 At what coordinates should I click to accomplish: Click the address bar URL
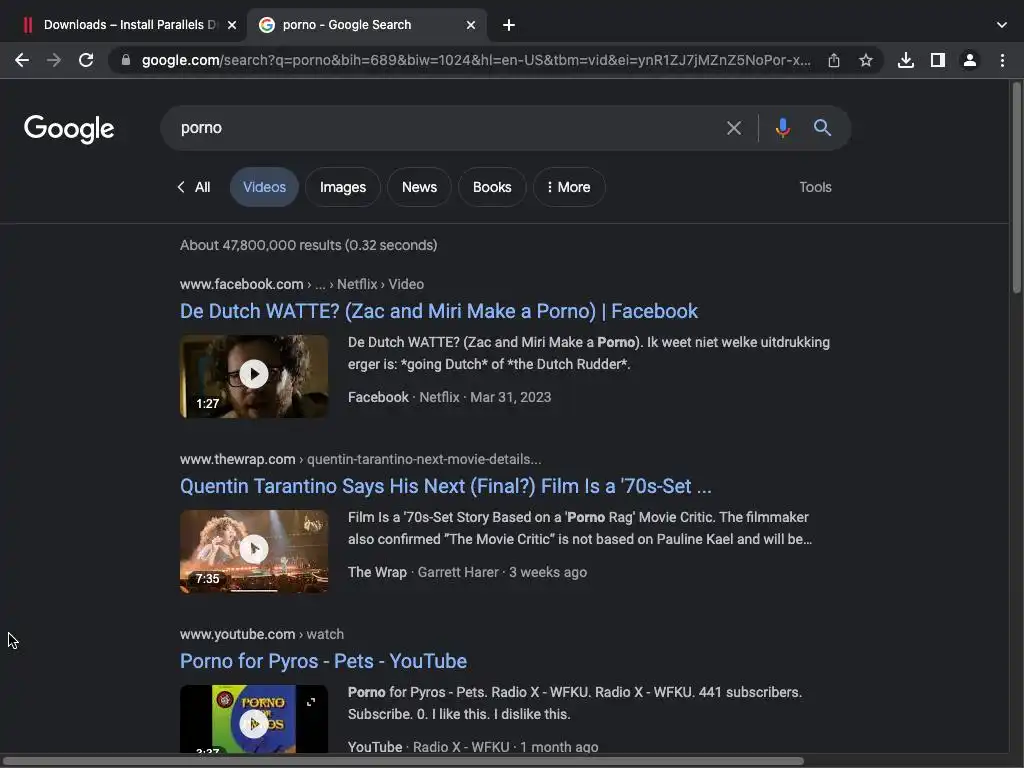pyautogui.click(x=476, y=60)
